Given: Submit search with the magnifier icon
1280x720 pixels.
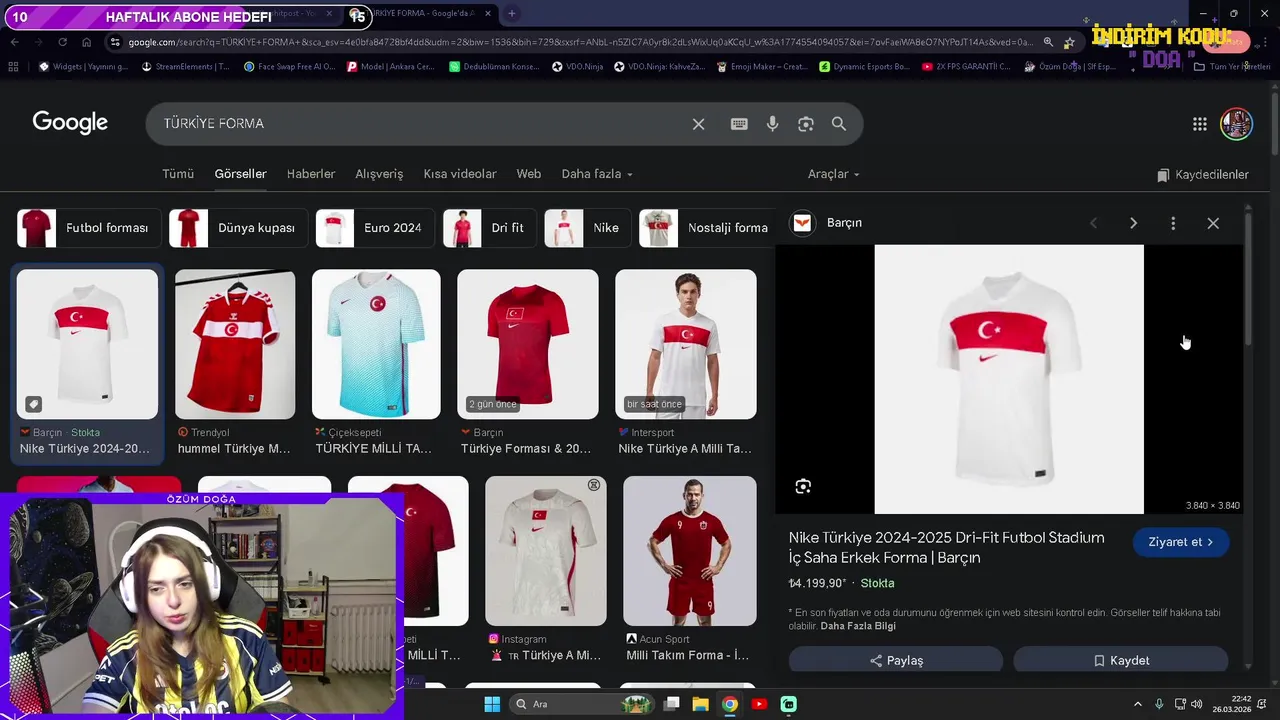Looking at the screenshot, I should [x=839, y=124].
